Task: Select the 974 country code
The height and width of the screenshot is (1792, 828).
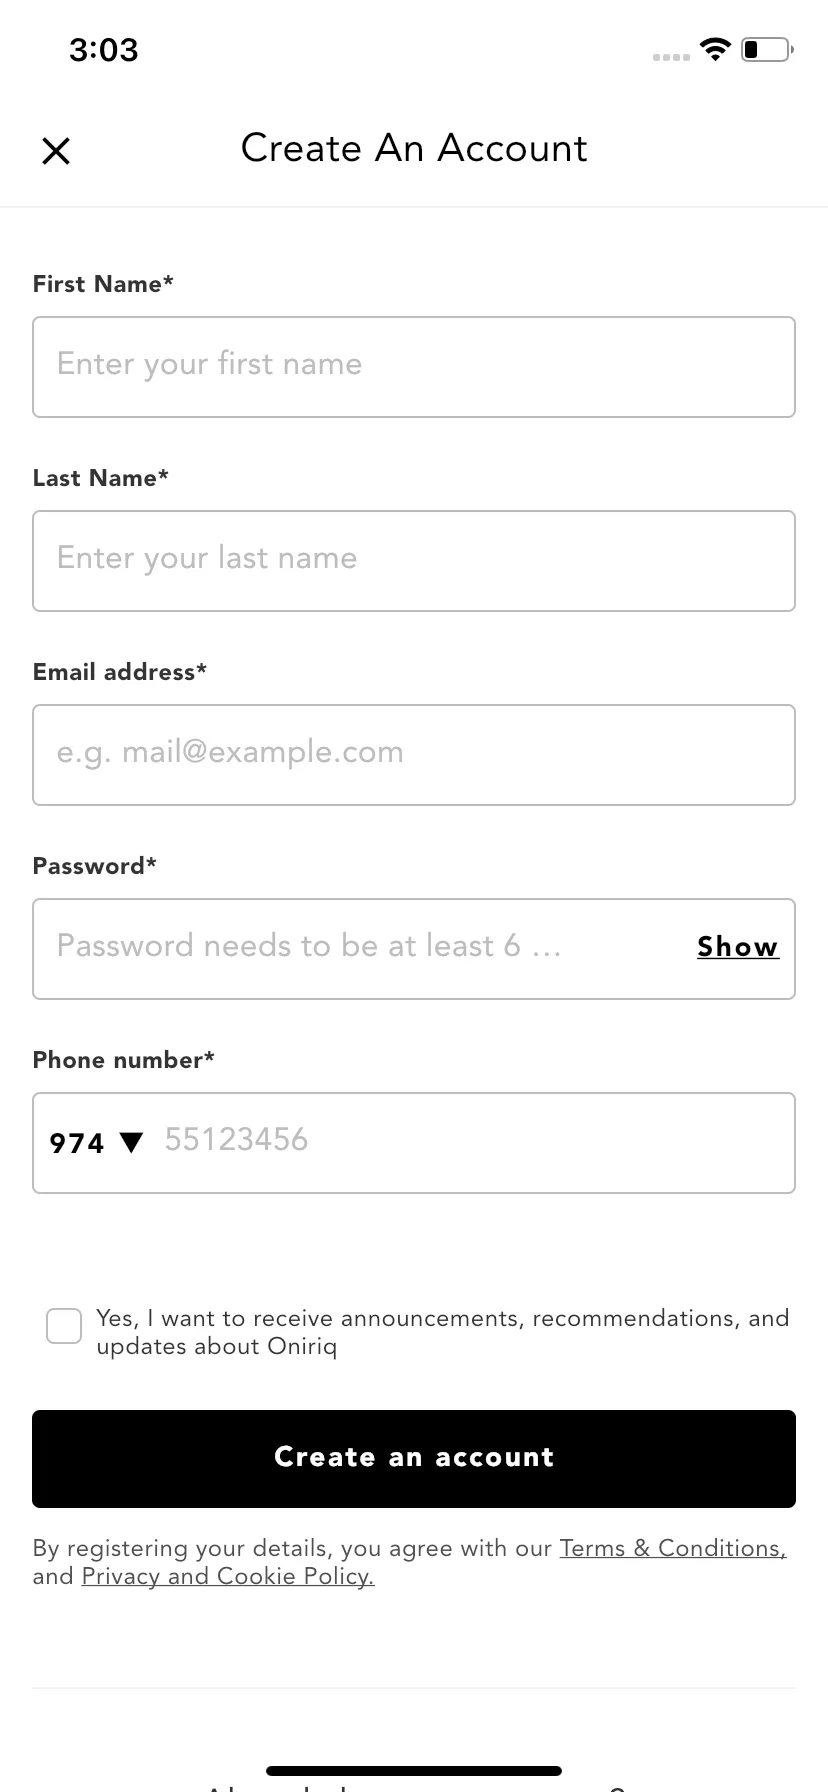Action: coord(77,1143)
